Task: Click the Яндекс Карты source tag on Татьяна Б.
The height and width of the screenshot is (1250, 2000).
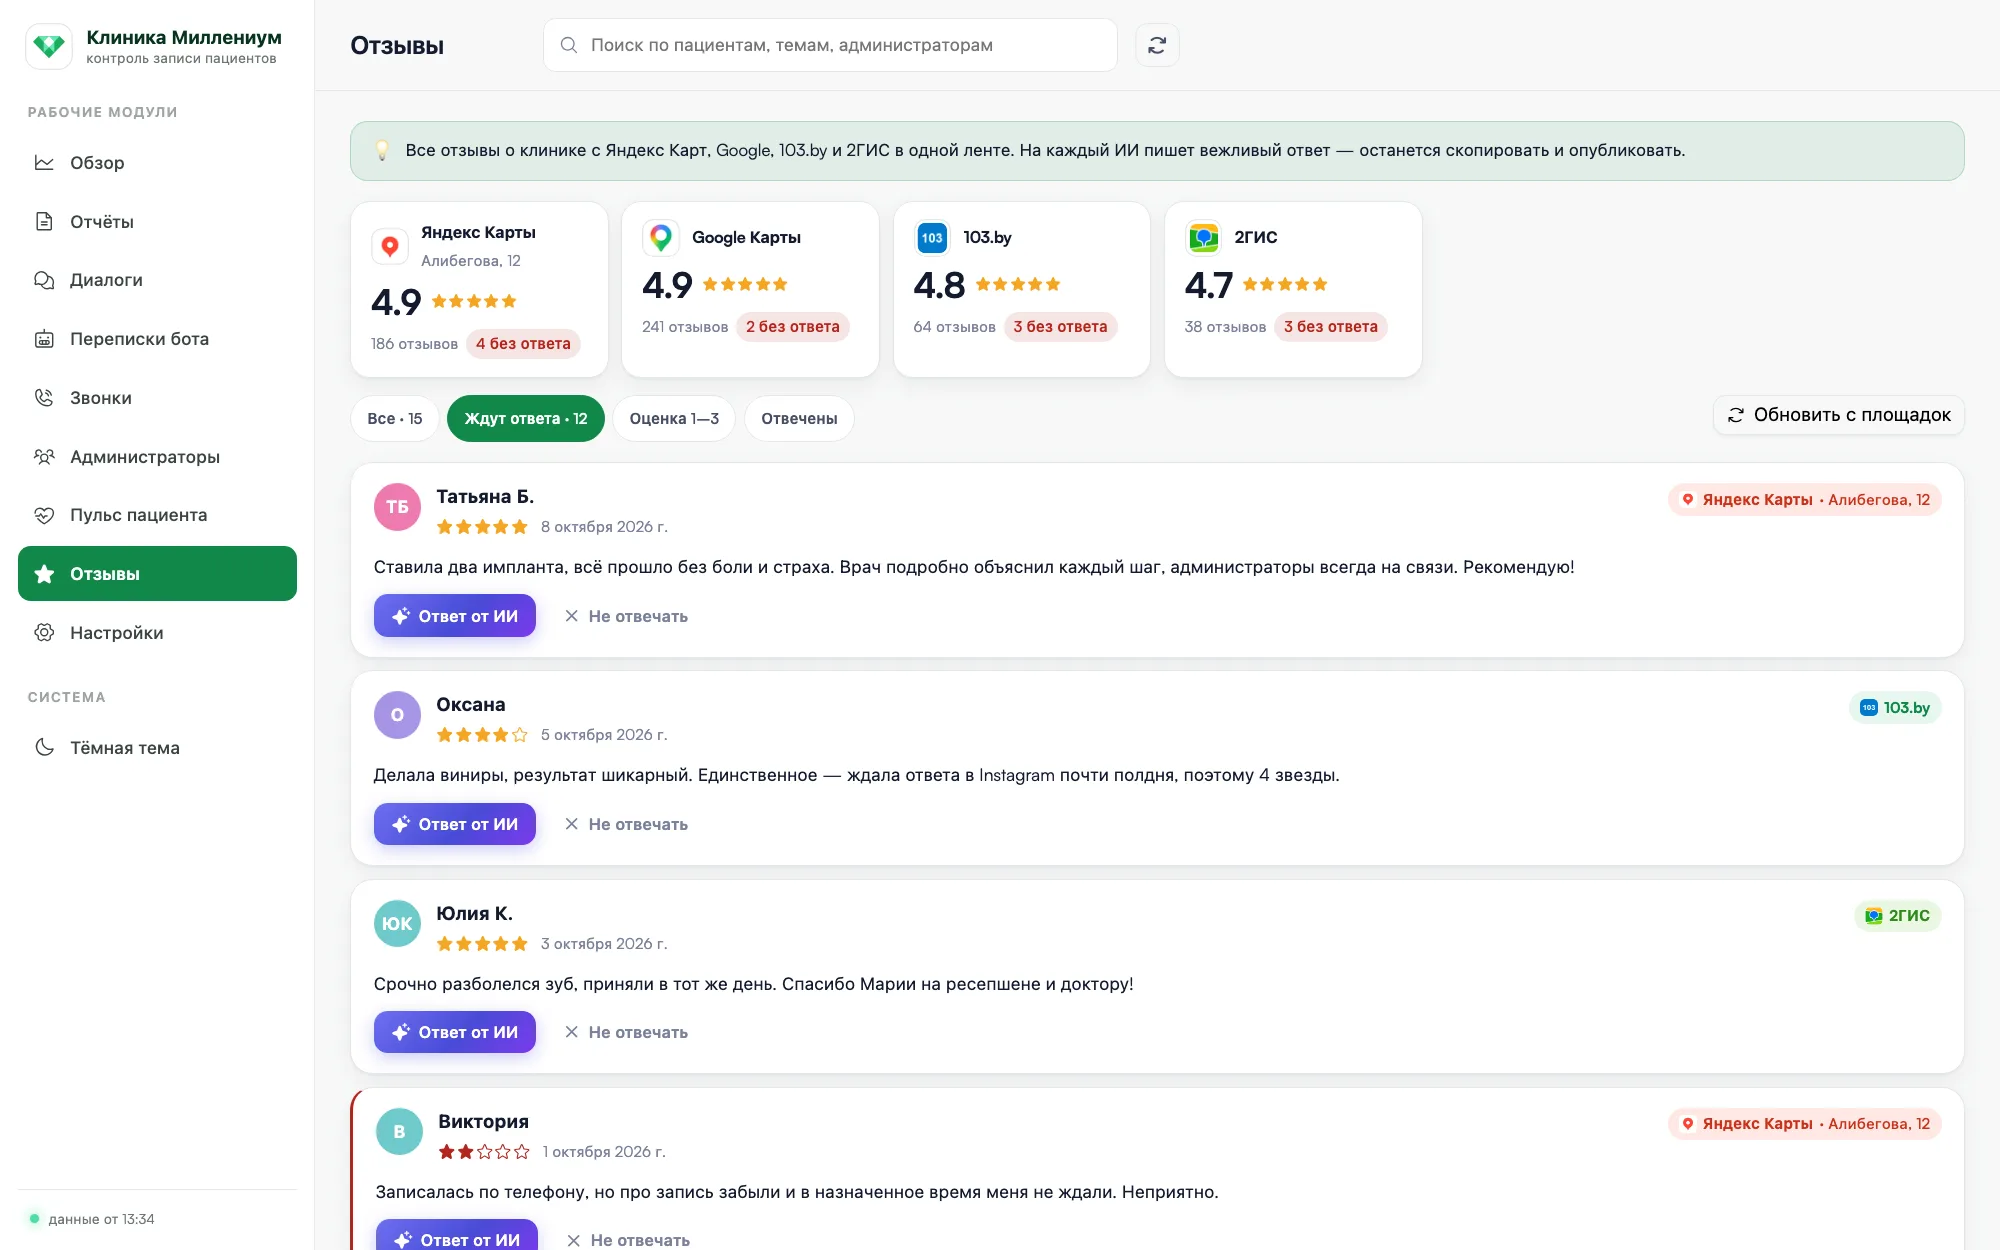Action: click(x=1805, y=500)
